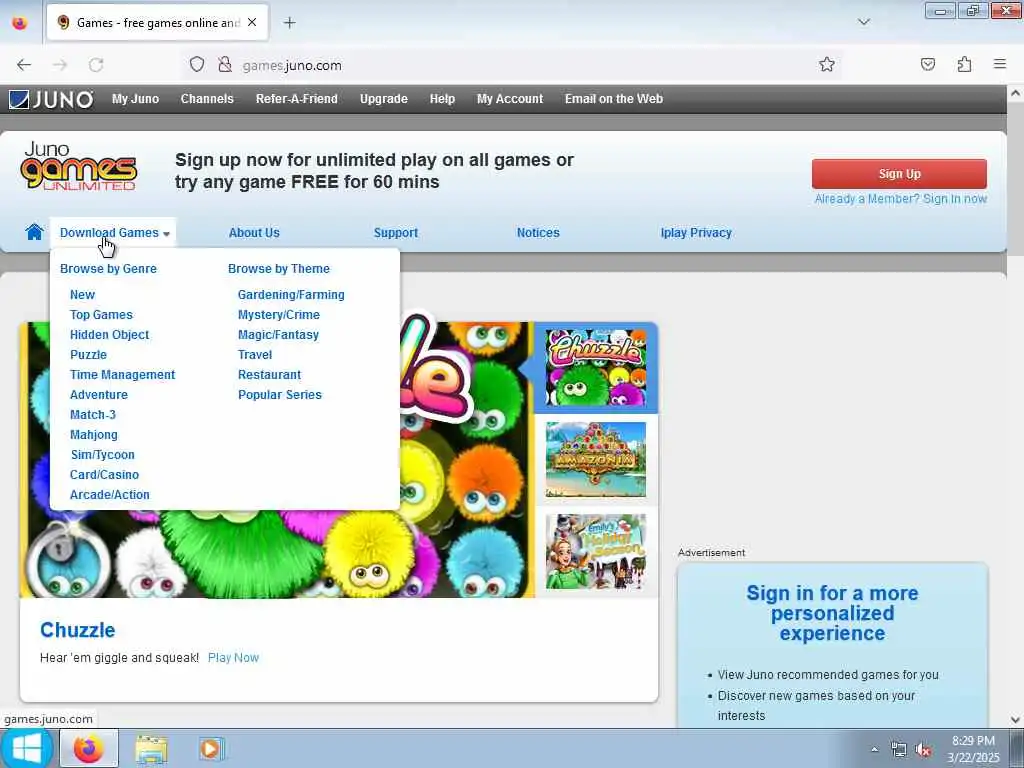Screen dimensions: 1024x768
Task: Click Play Now for Chuzzle
Action: pos(233,658)
